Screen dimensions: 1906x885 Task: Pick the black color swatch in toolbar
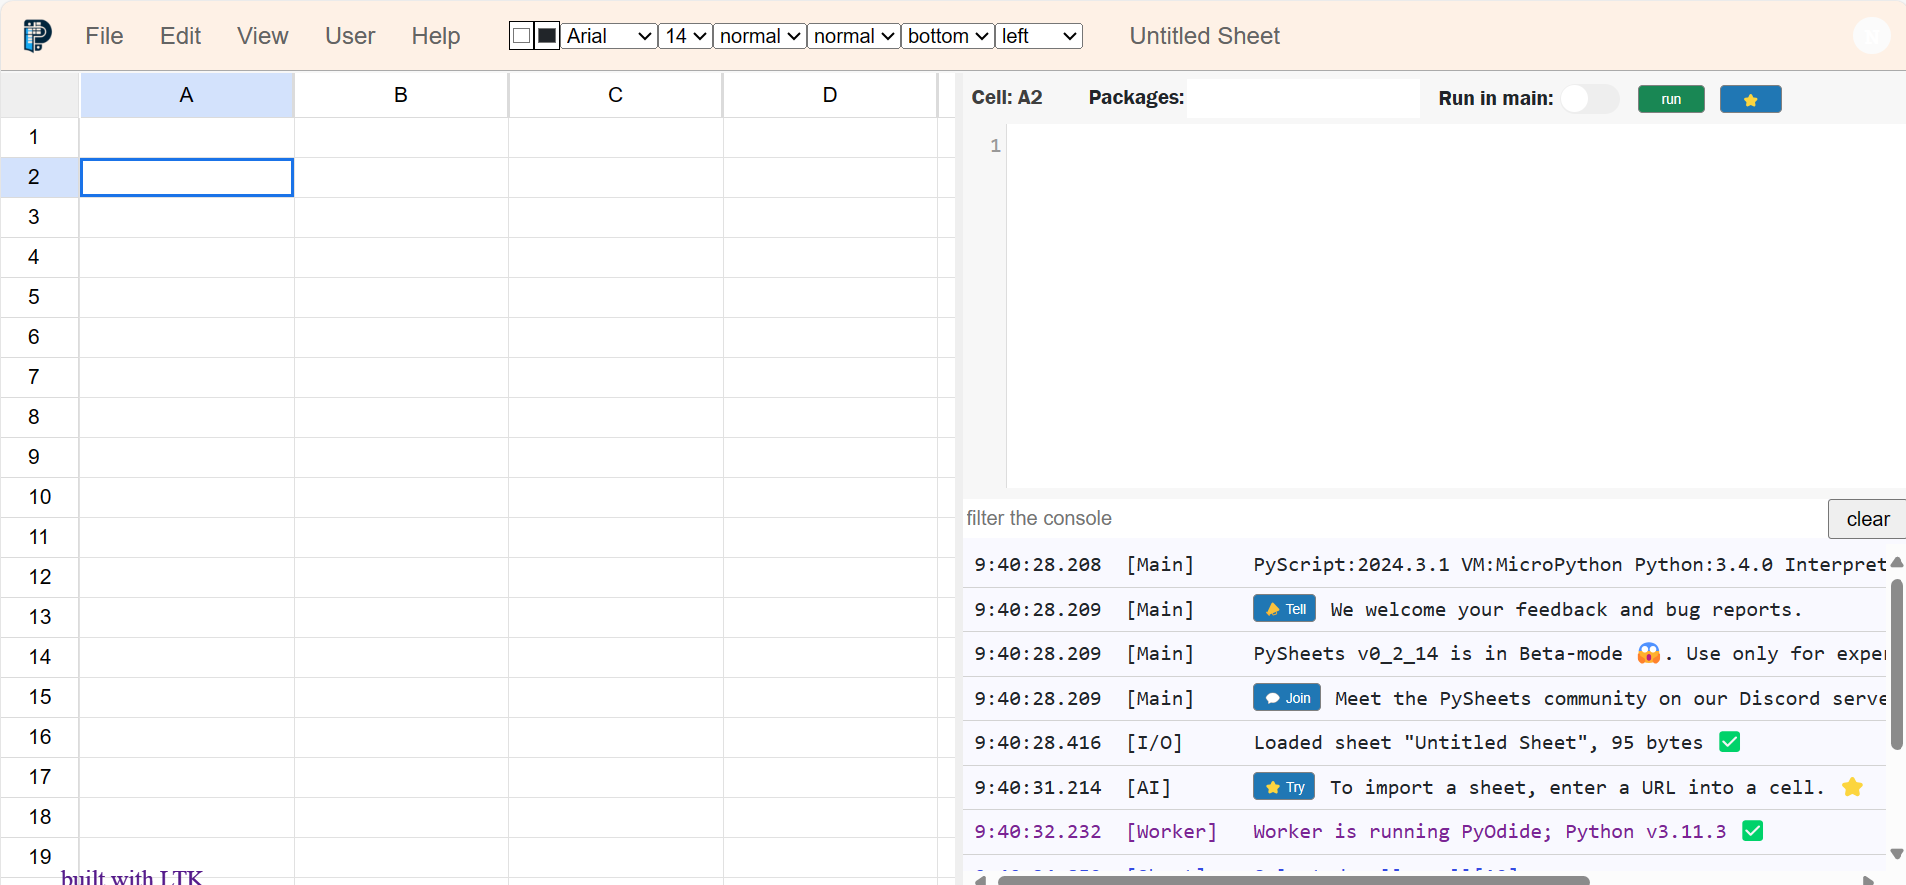point(547,36)
